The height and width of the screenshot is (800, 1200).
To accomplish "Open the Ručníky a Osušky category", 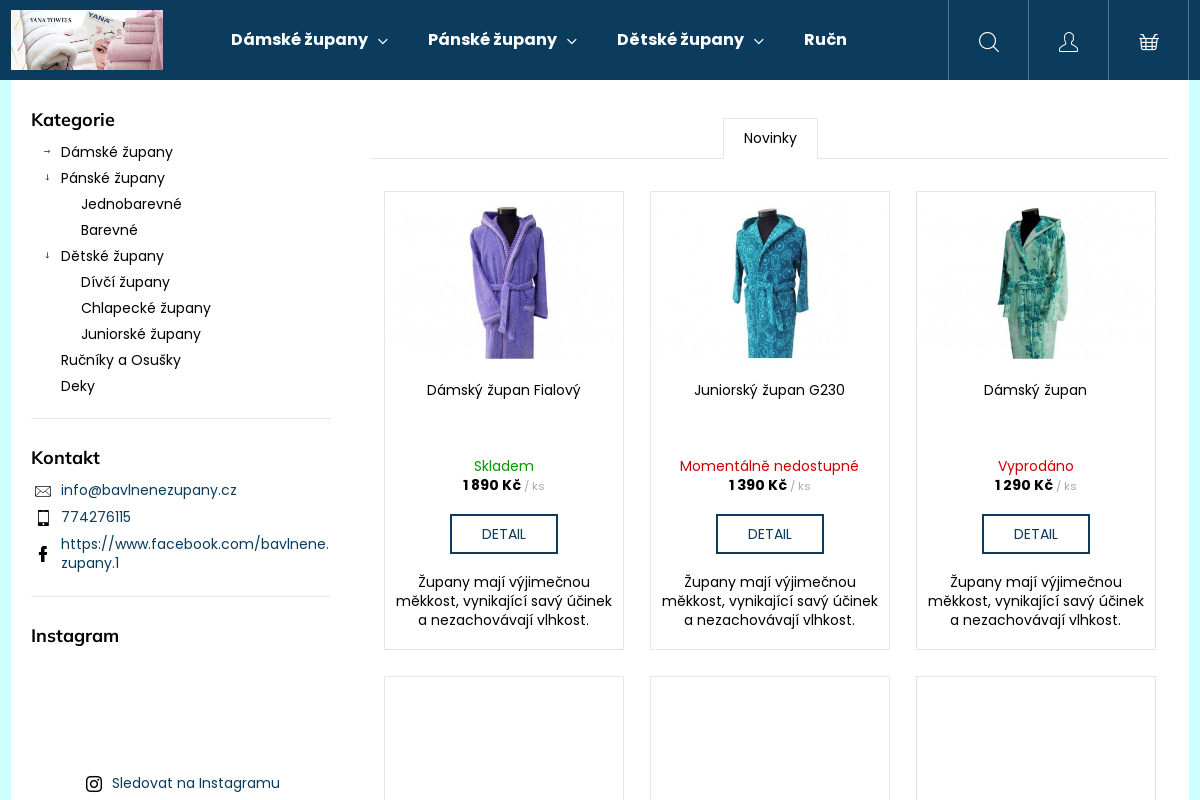I will pyautogui.click(x=121, y=360).
